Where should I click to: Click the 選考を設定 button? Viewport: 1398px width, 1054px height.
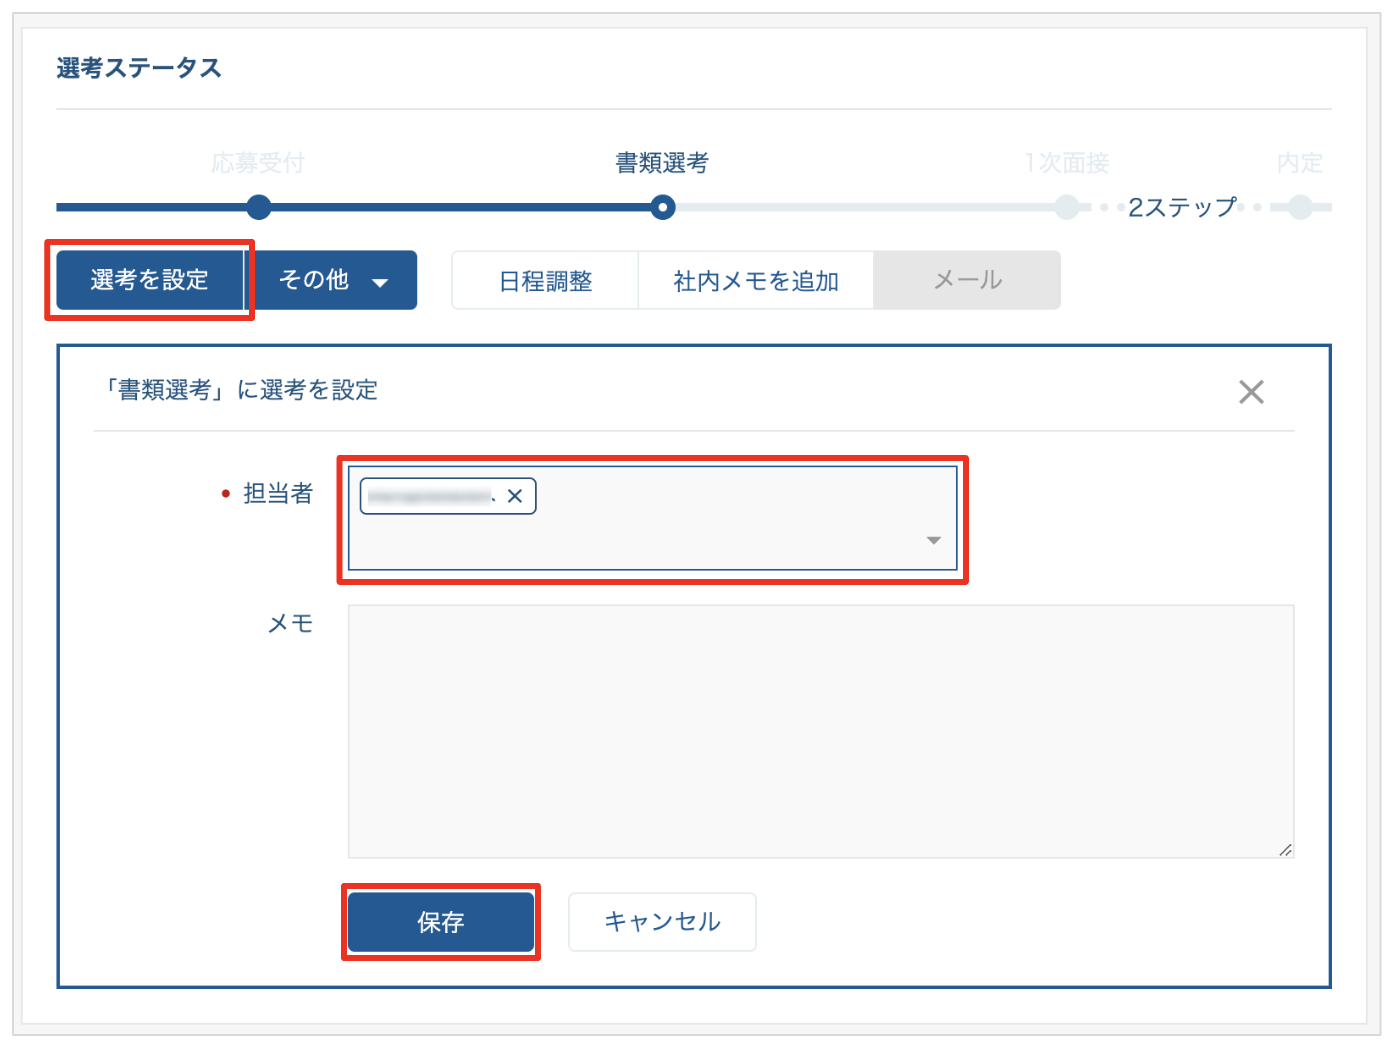(x=150, y=280)
